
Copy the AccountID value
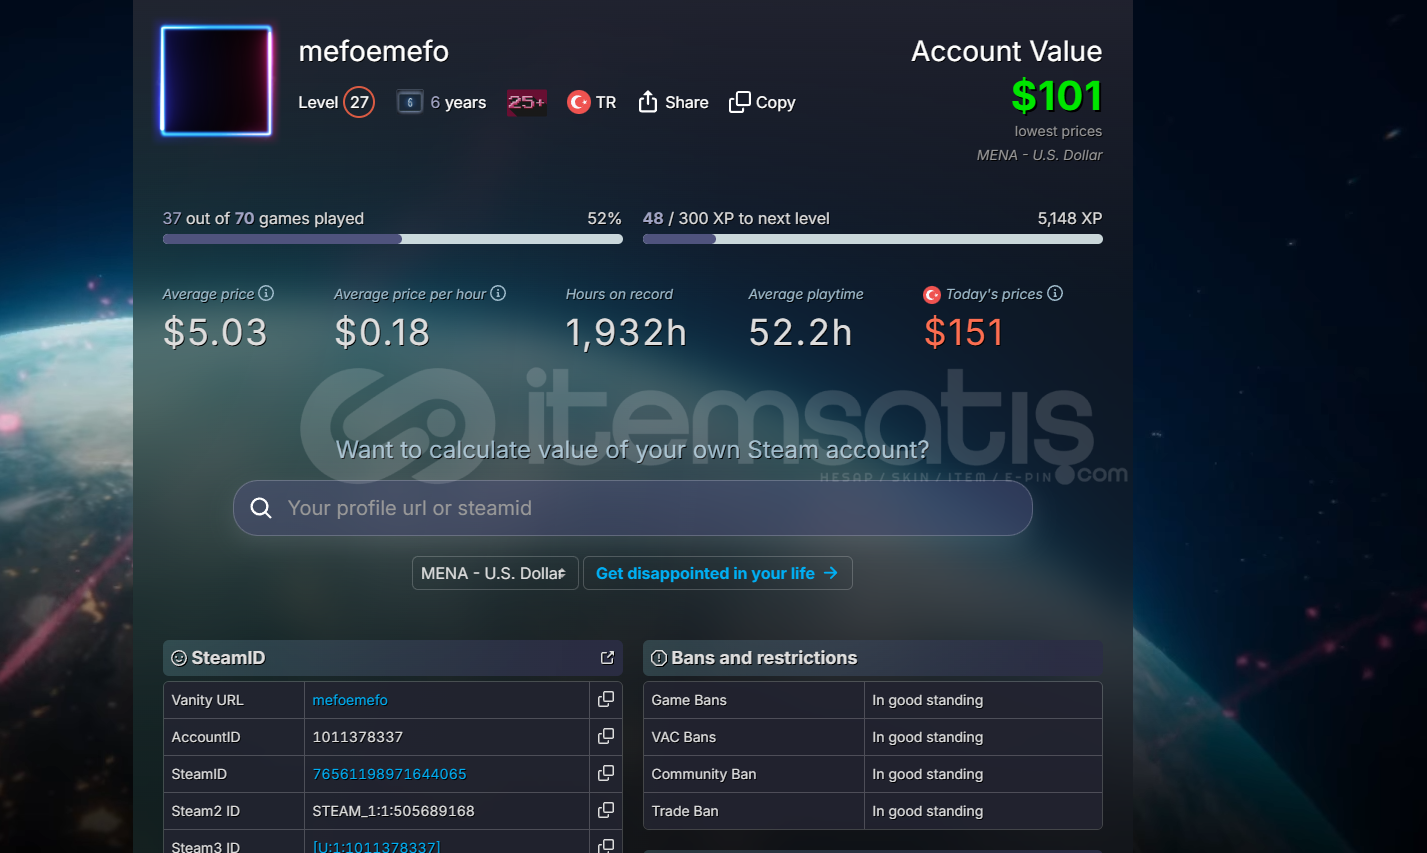(x=606, y=736)
